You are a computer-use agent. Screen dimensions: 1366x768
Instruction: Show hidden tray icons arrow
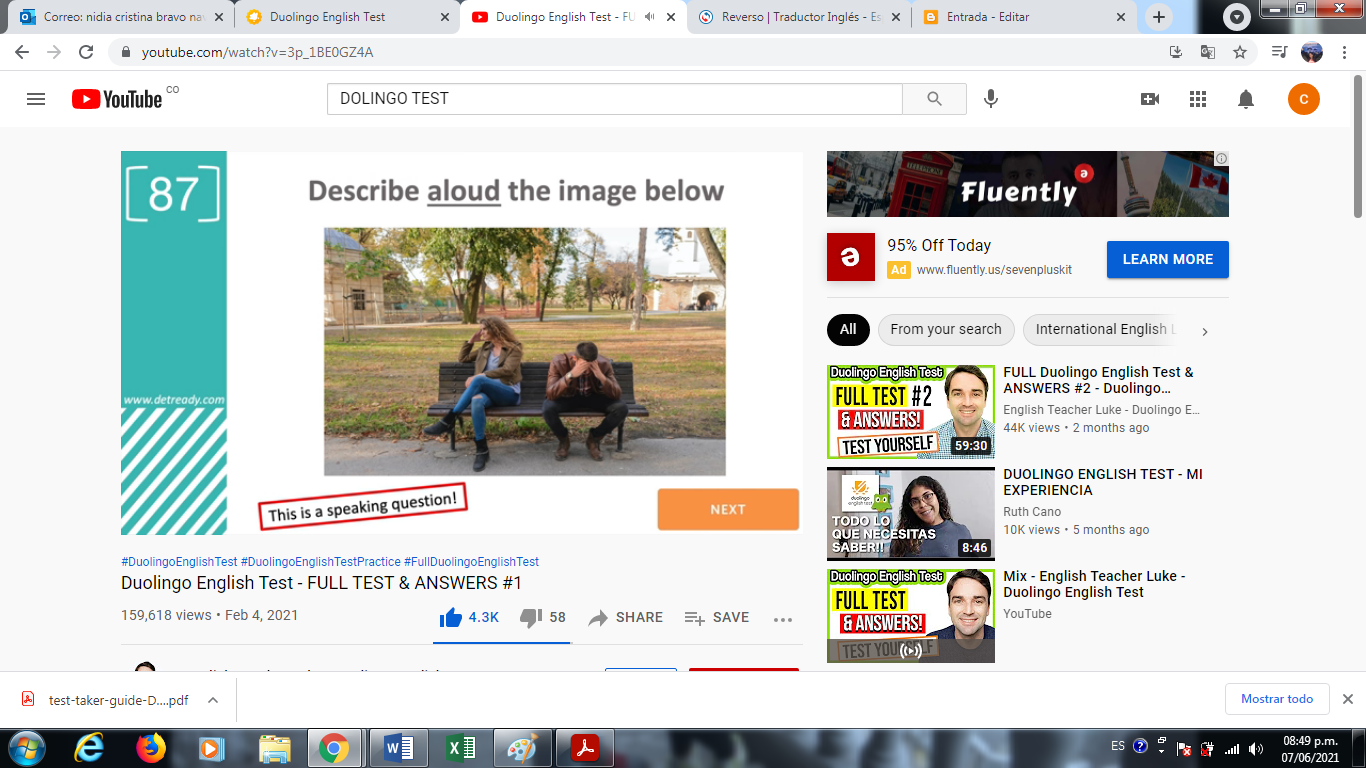pos(1161,743)
